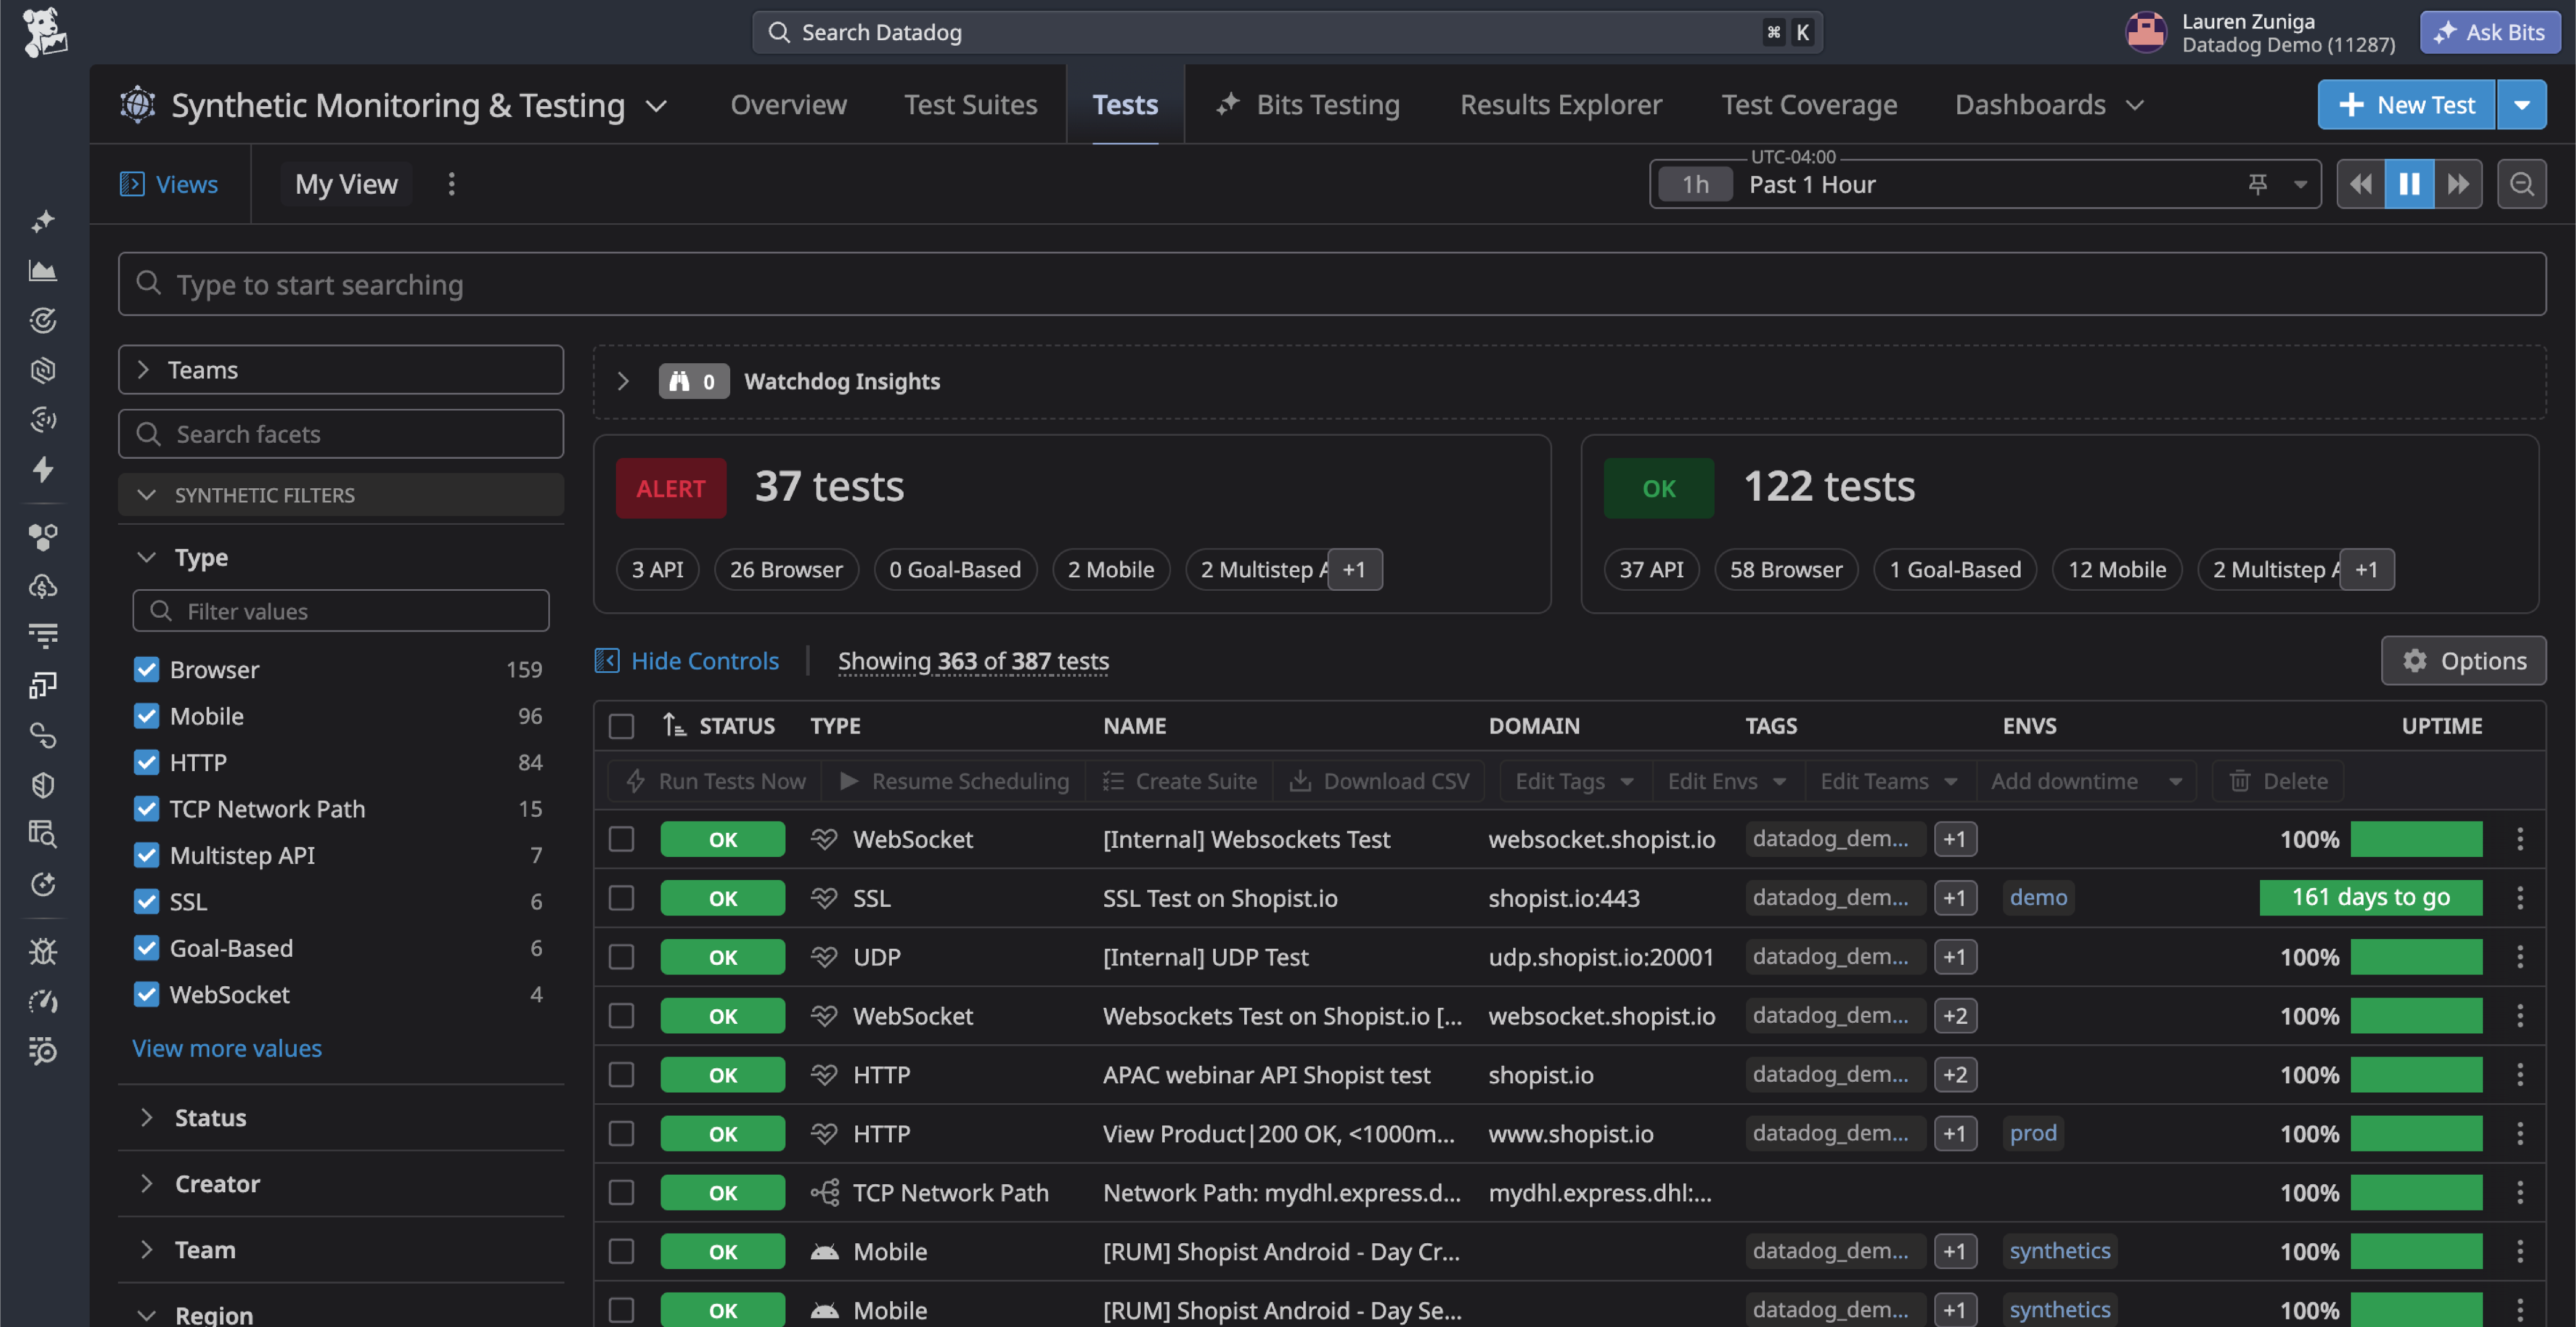Click the Search facets field
Viewport: 2576px width, 1327px height.
point(341,434)
